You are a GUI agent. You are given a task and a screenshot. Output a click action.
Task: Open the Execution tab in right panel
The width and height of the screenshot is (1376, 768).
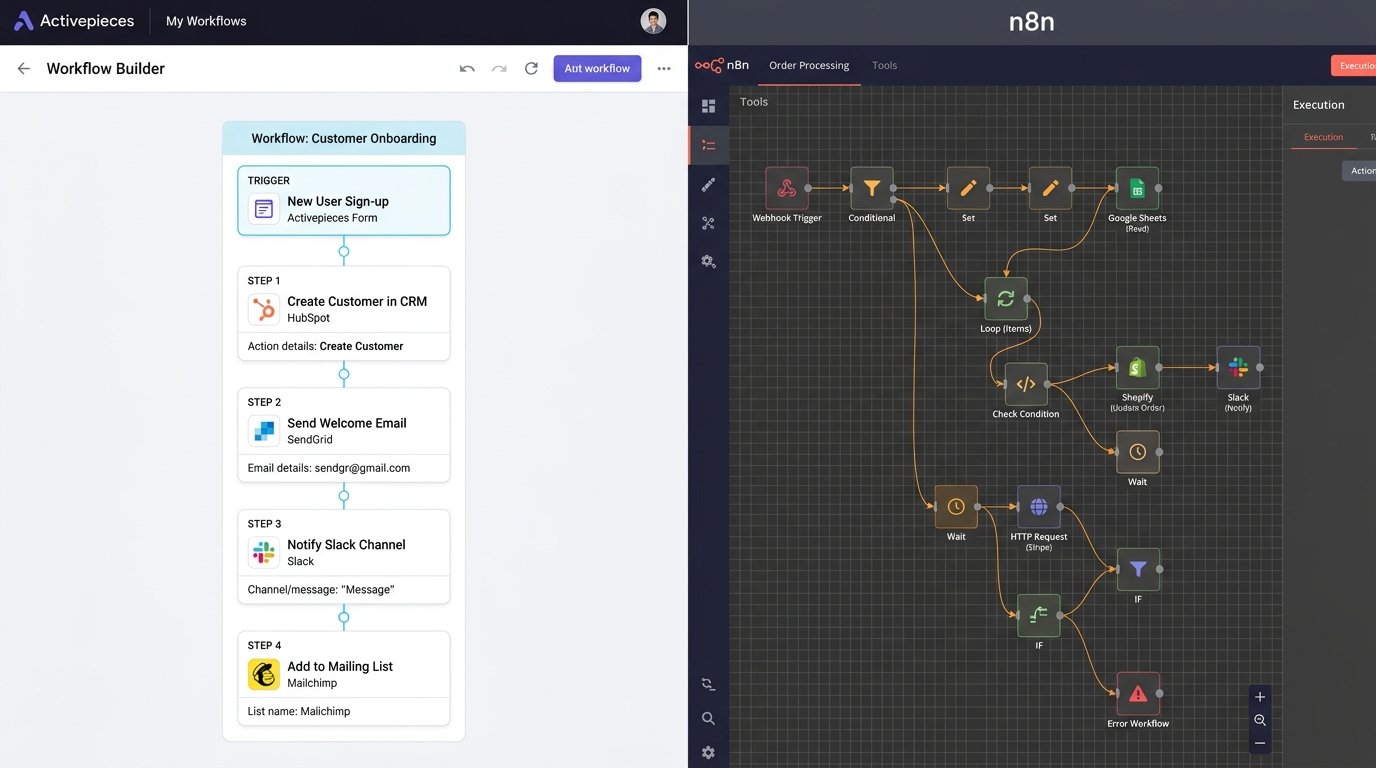[1323, 137]
